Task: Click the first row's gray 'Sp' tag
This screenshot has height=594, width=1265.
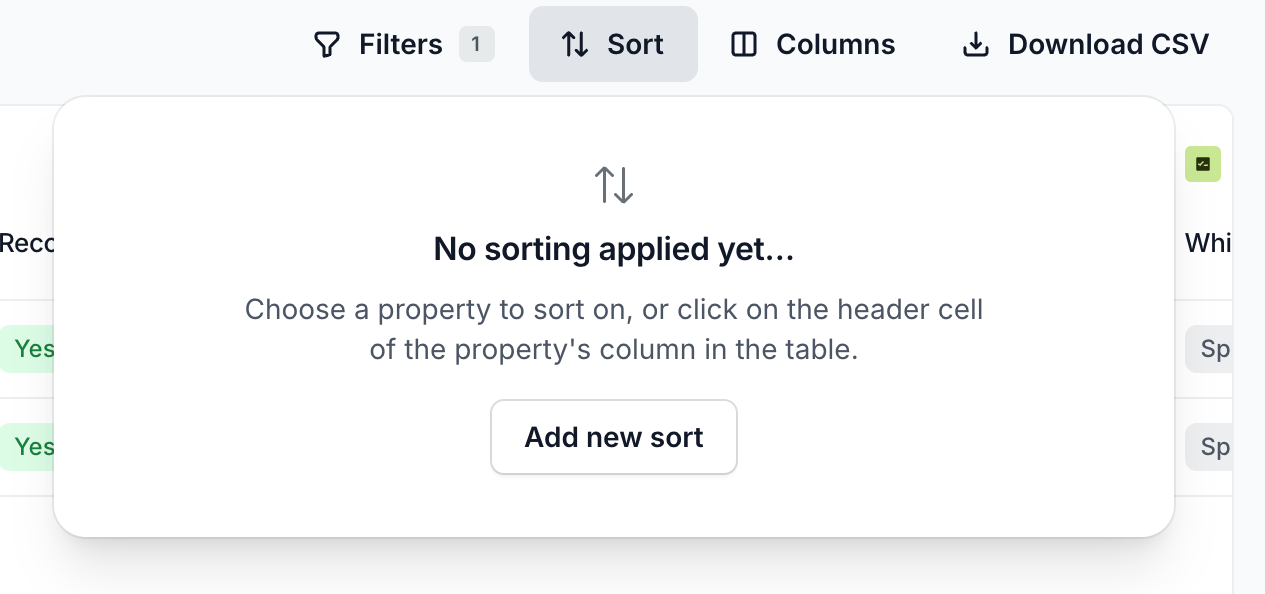Action: point(1213,349)
